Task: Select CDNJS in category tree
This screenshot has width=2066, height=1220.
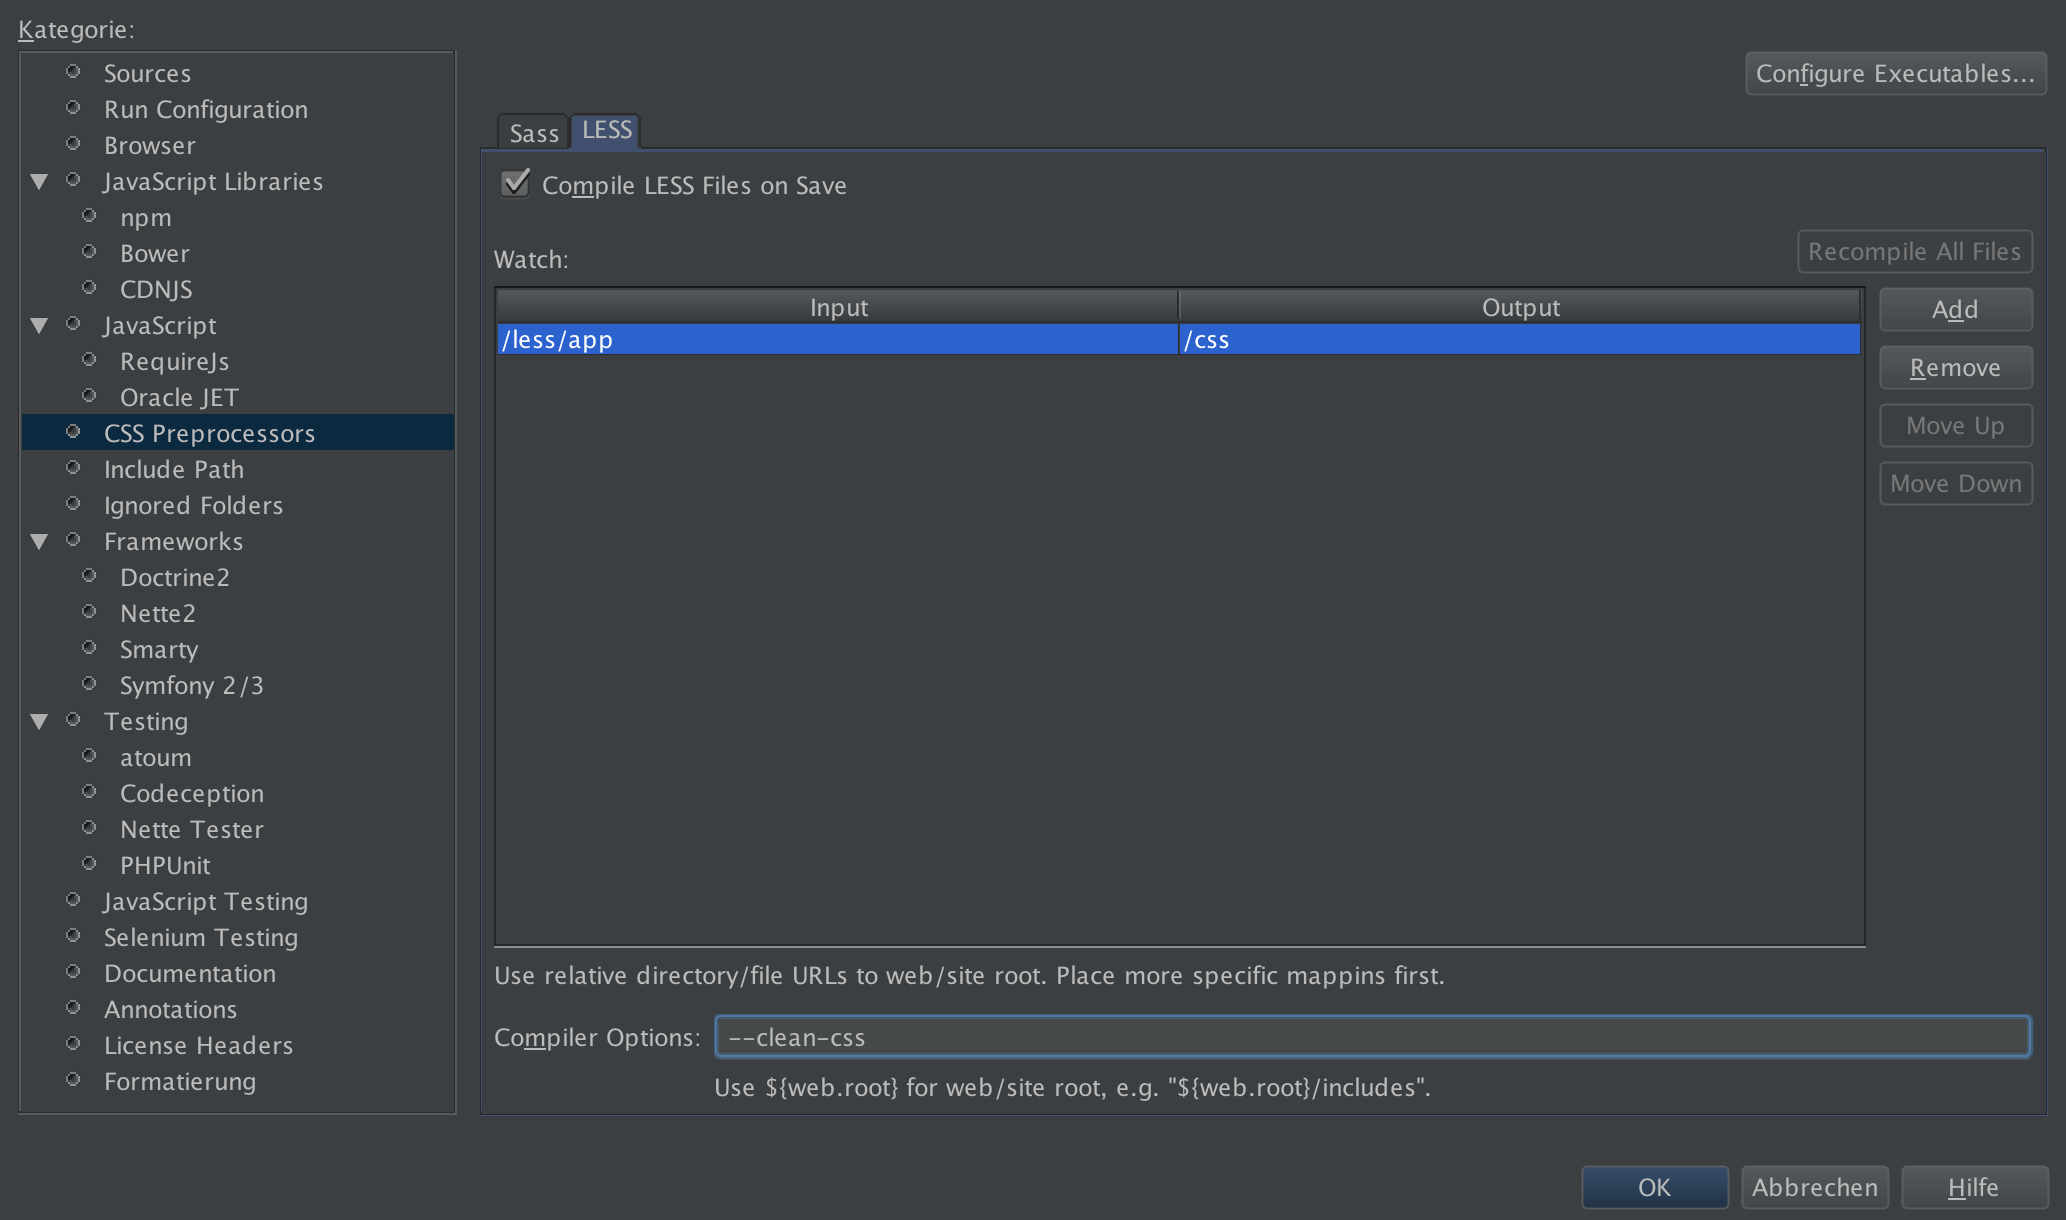Action: click(x=156, y=290)
